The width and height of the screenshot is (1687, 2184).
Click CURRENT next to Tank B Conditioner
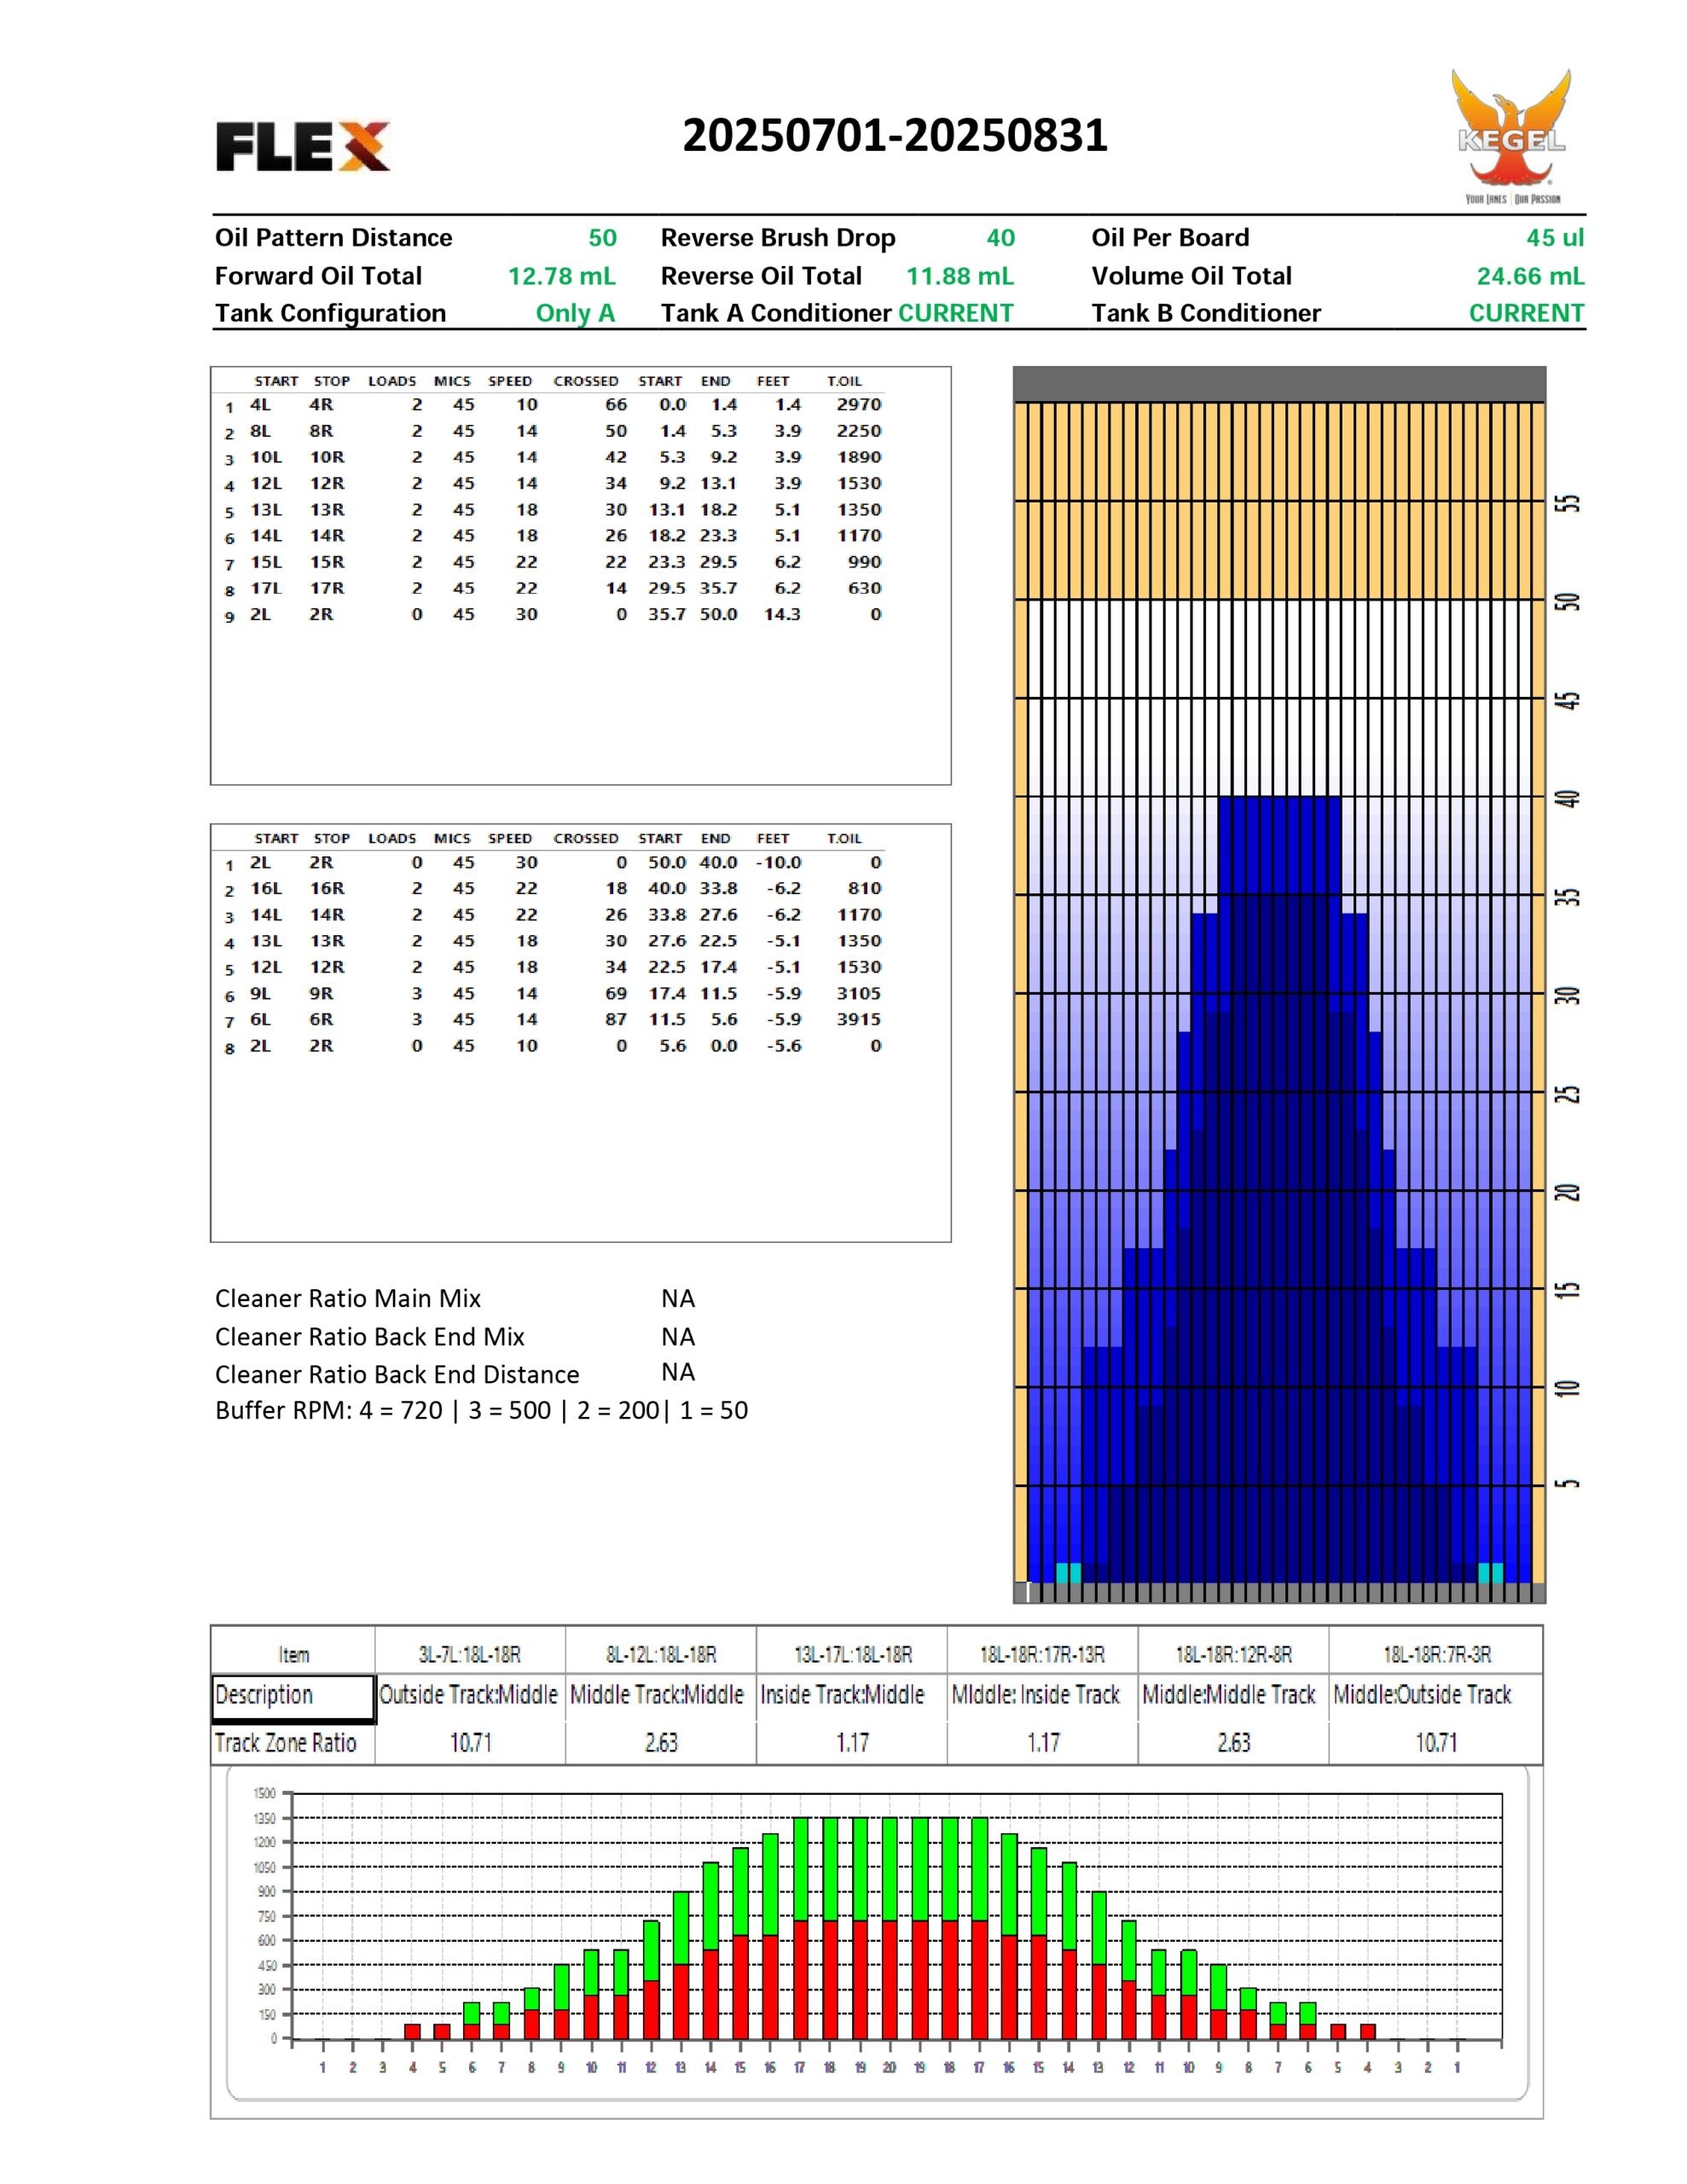1526,313
